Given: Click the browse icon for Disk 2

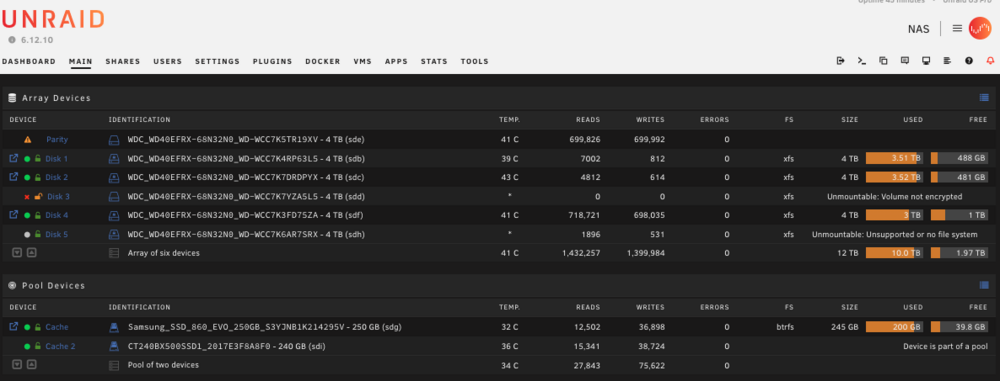Looking at the screenshot, I should [13, 177].
